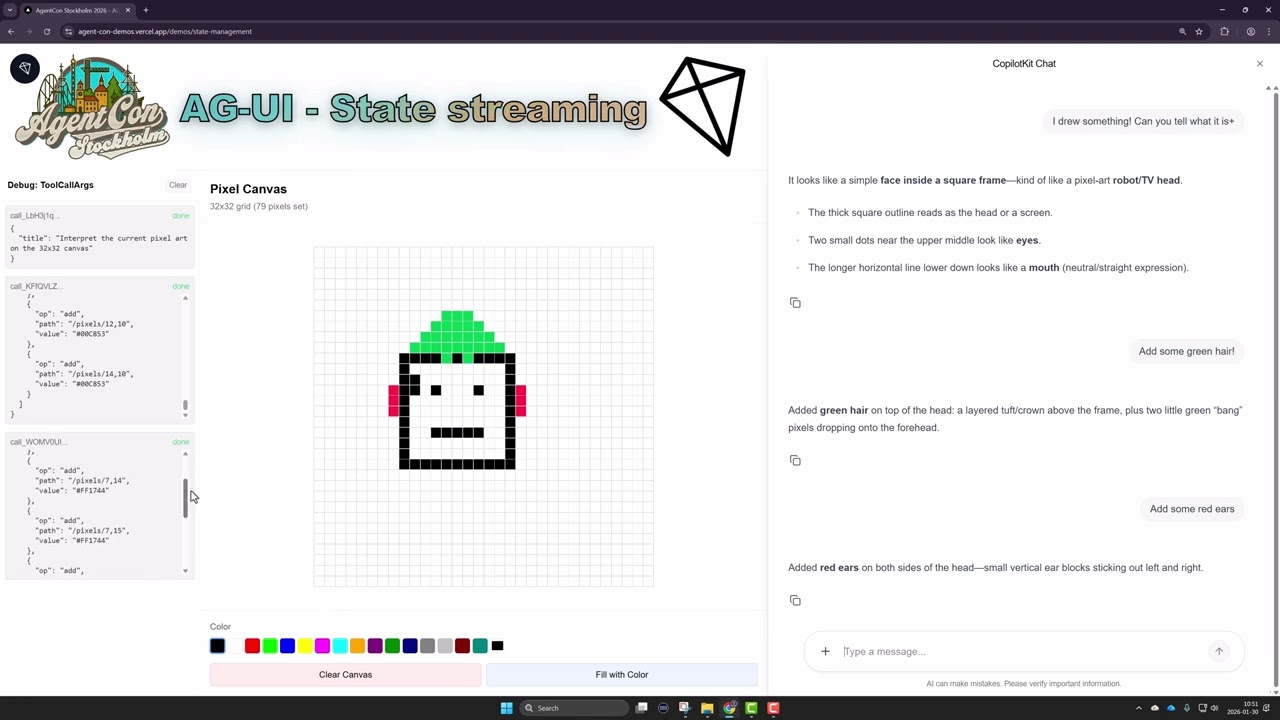Viewport: 1280px width, 720px height.
Task: Select the black color swatch (first)
Action: (217, 646)
